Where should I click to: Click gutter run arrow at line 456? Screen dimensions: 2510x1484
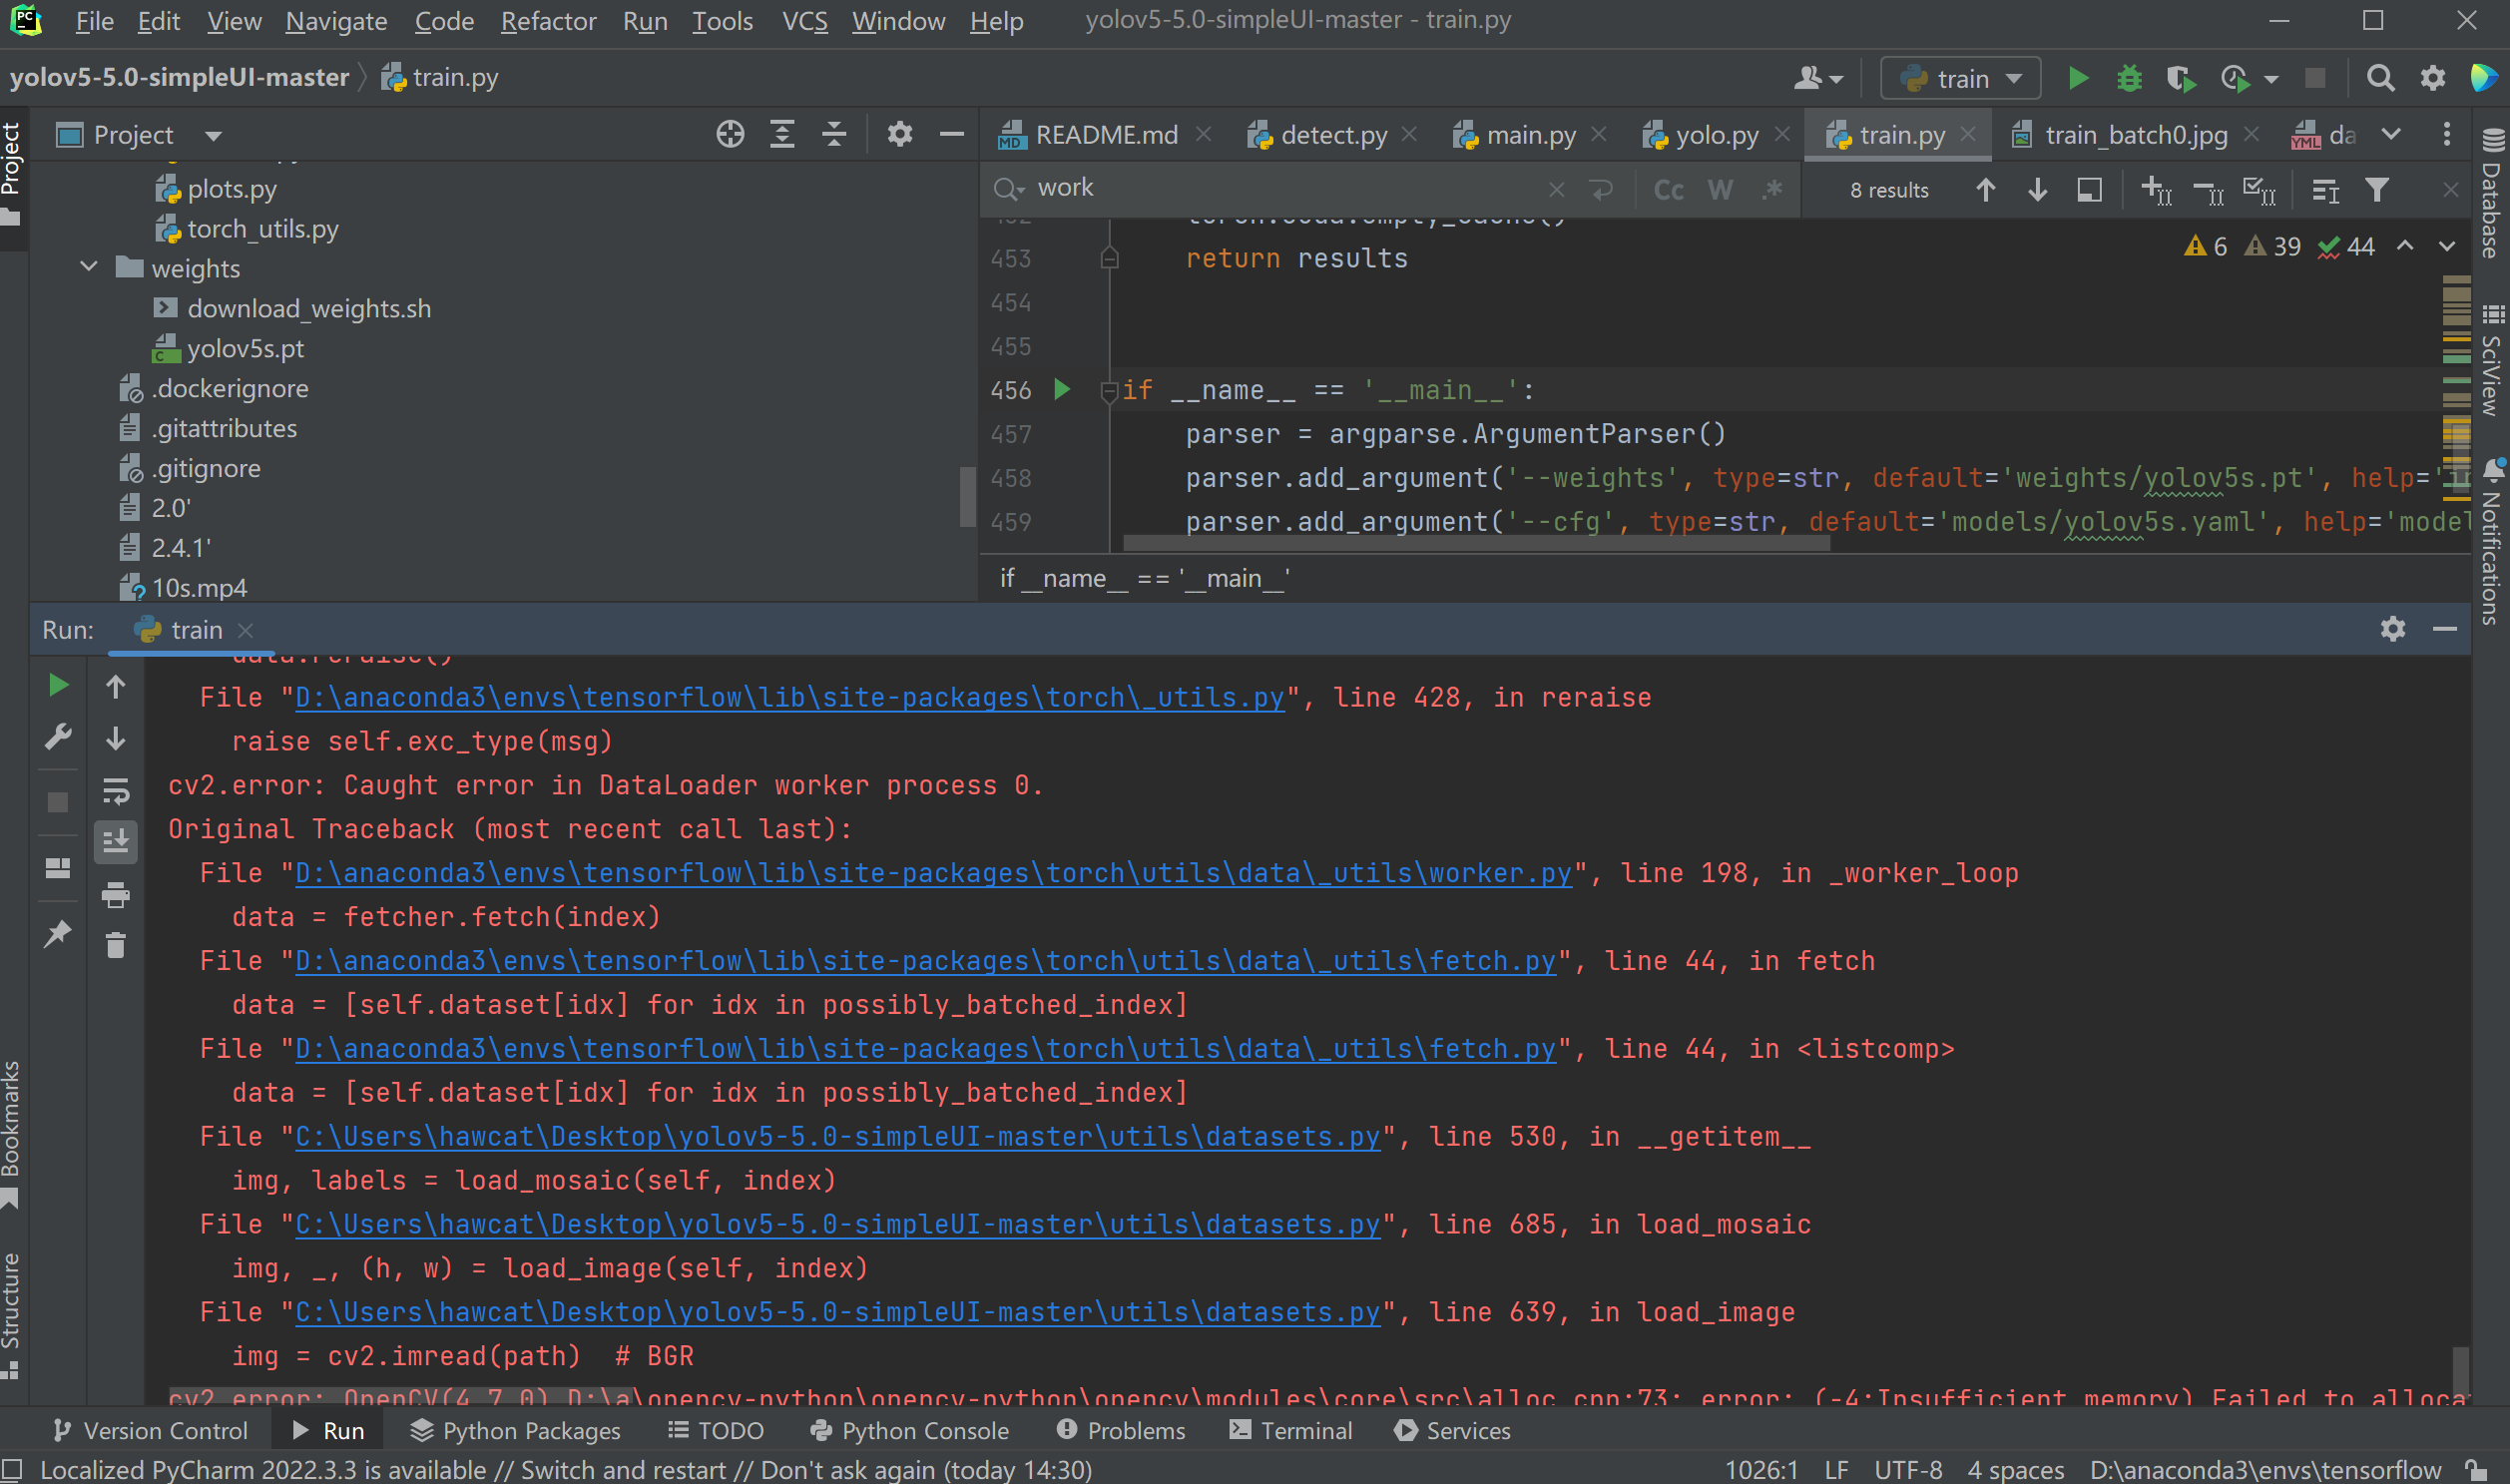[x=1062, y=389]
